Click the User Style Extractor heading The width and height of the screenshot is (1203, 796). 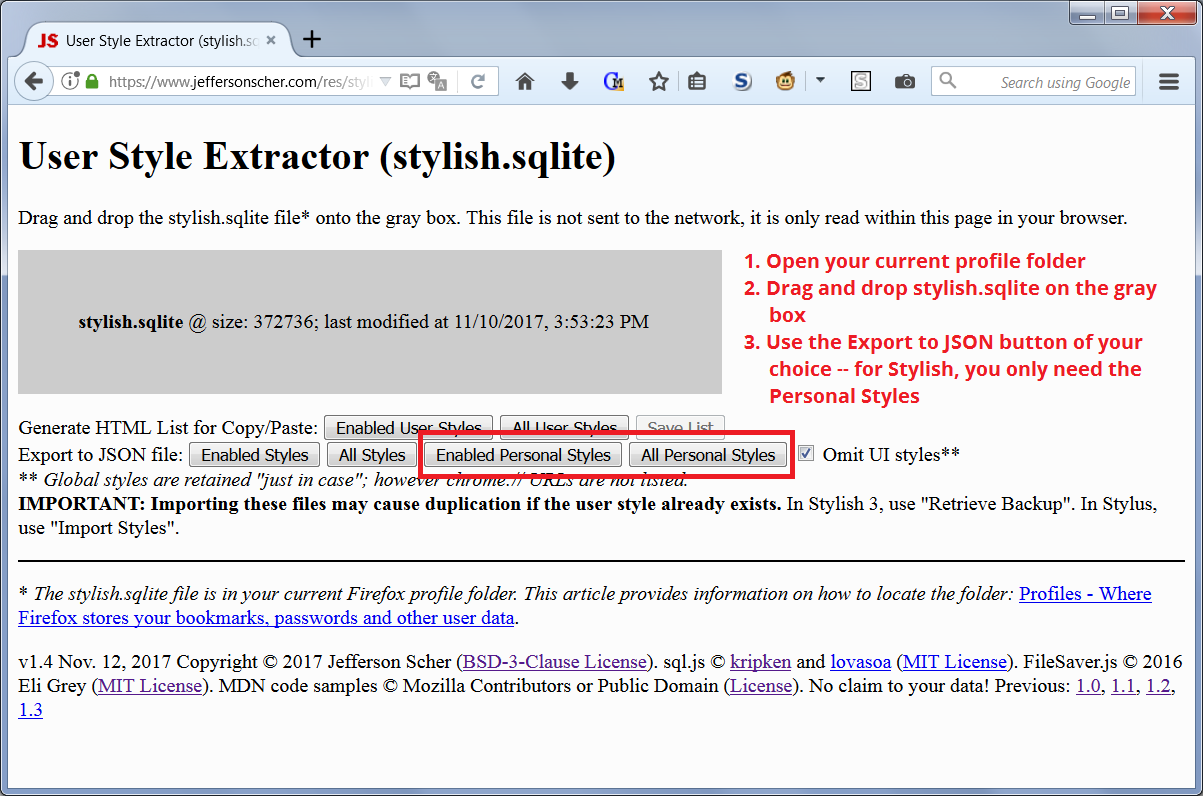[317, 157]
